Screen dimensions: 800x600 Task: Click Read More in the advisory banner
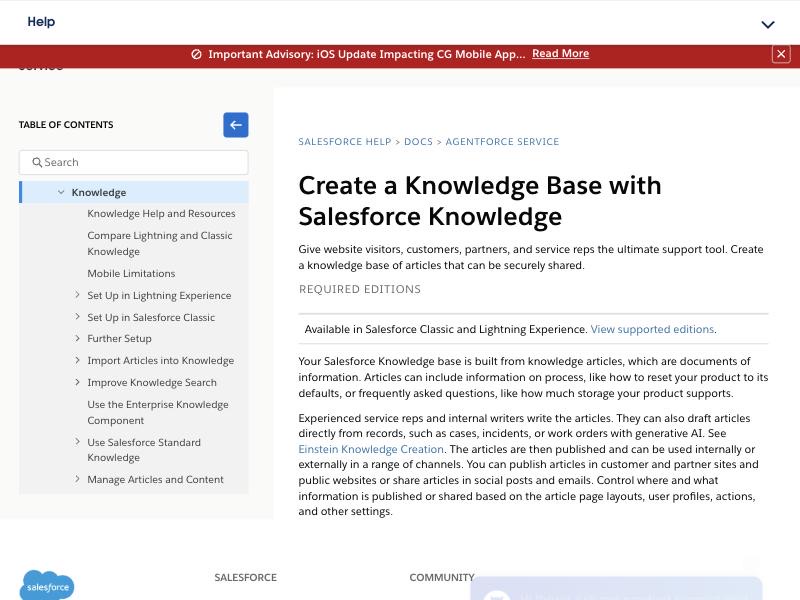coord(560,54)
